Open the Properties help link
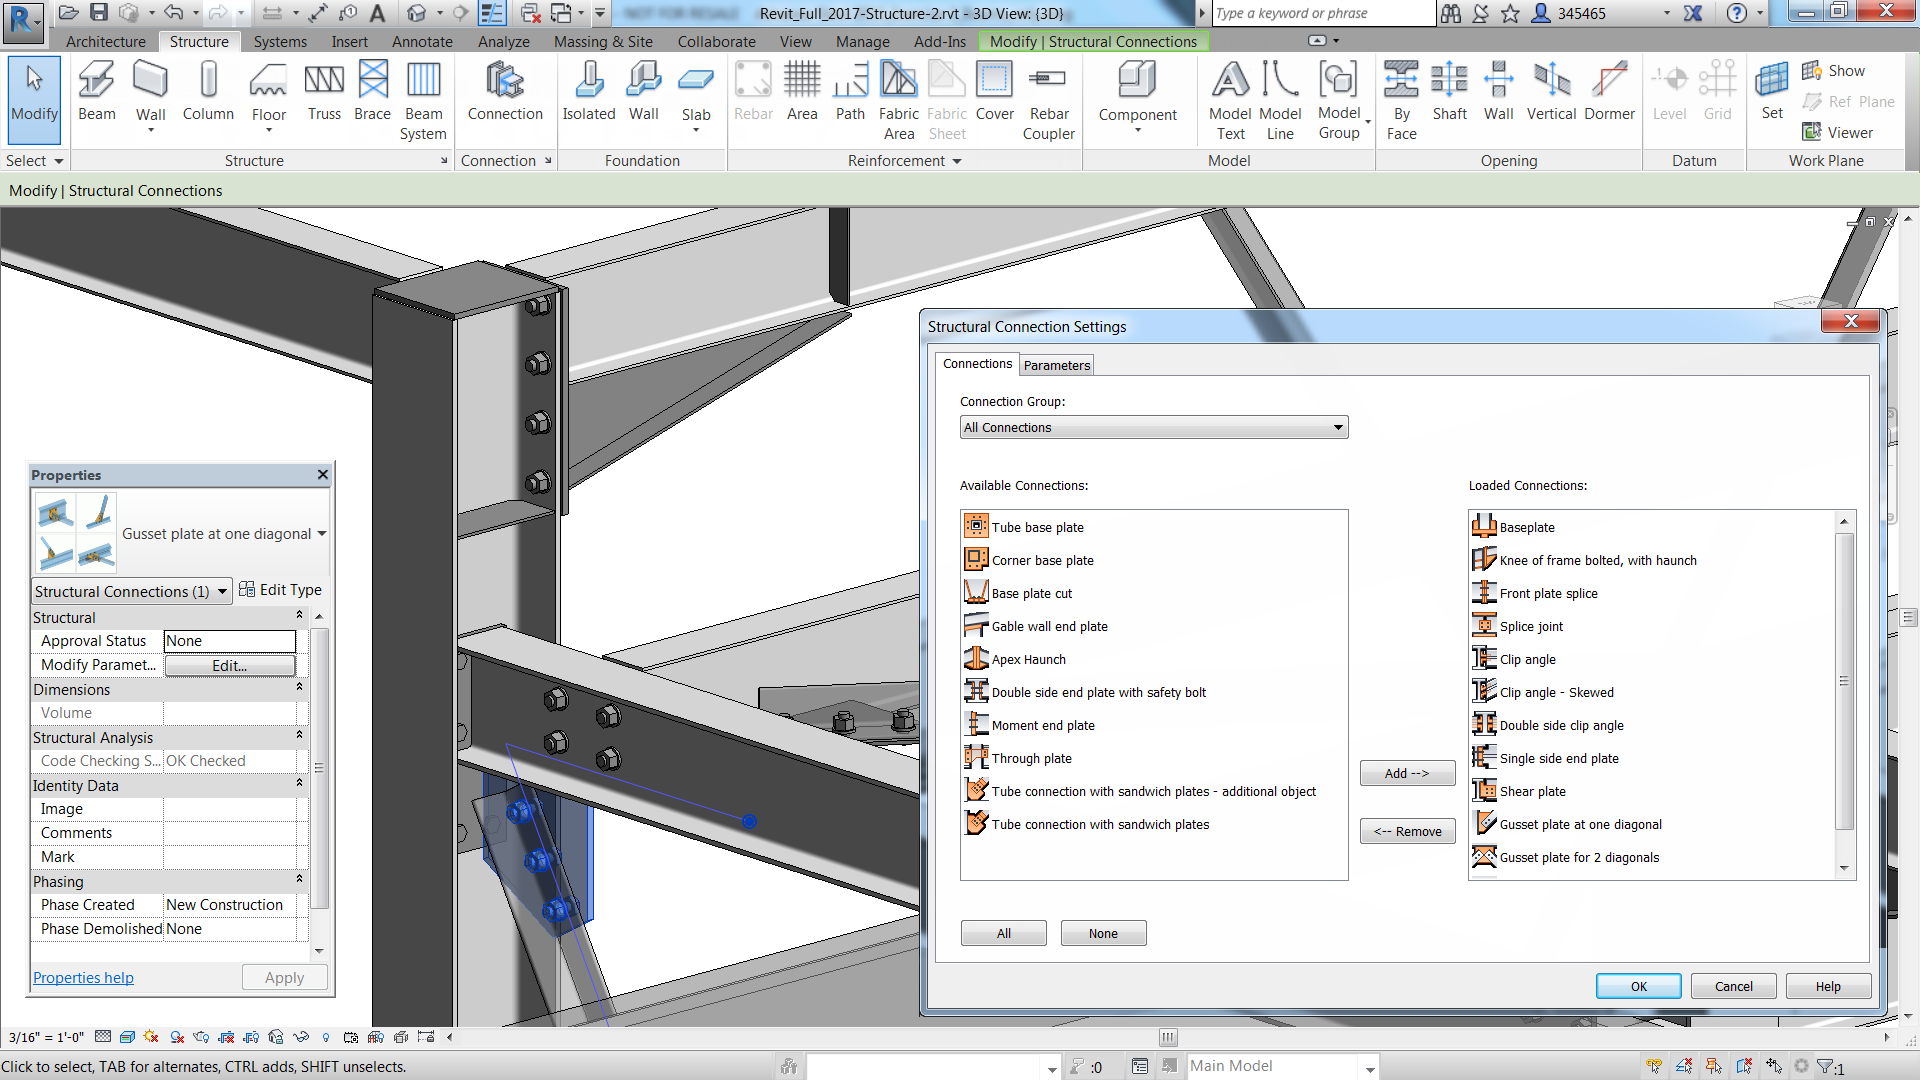Viewport: 1920px width, 1080px height. pyautogui.click(x=83, y=978)
